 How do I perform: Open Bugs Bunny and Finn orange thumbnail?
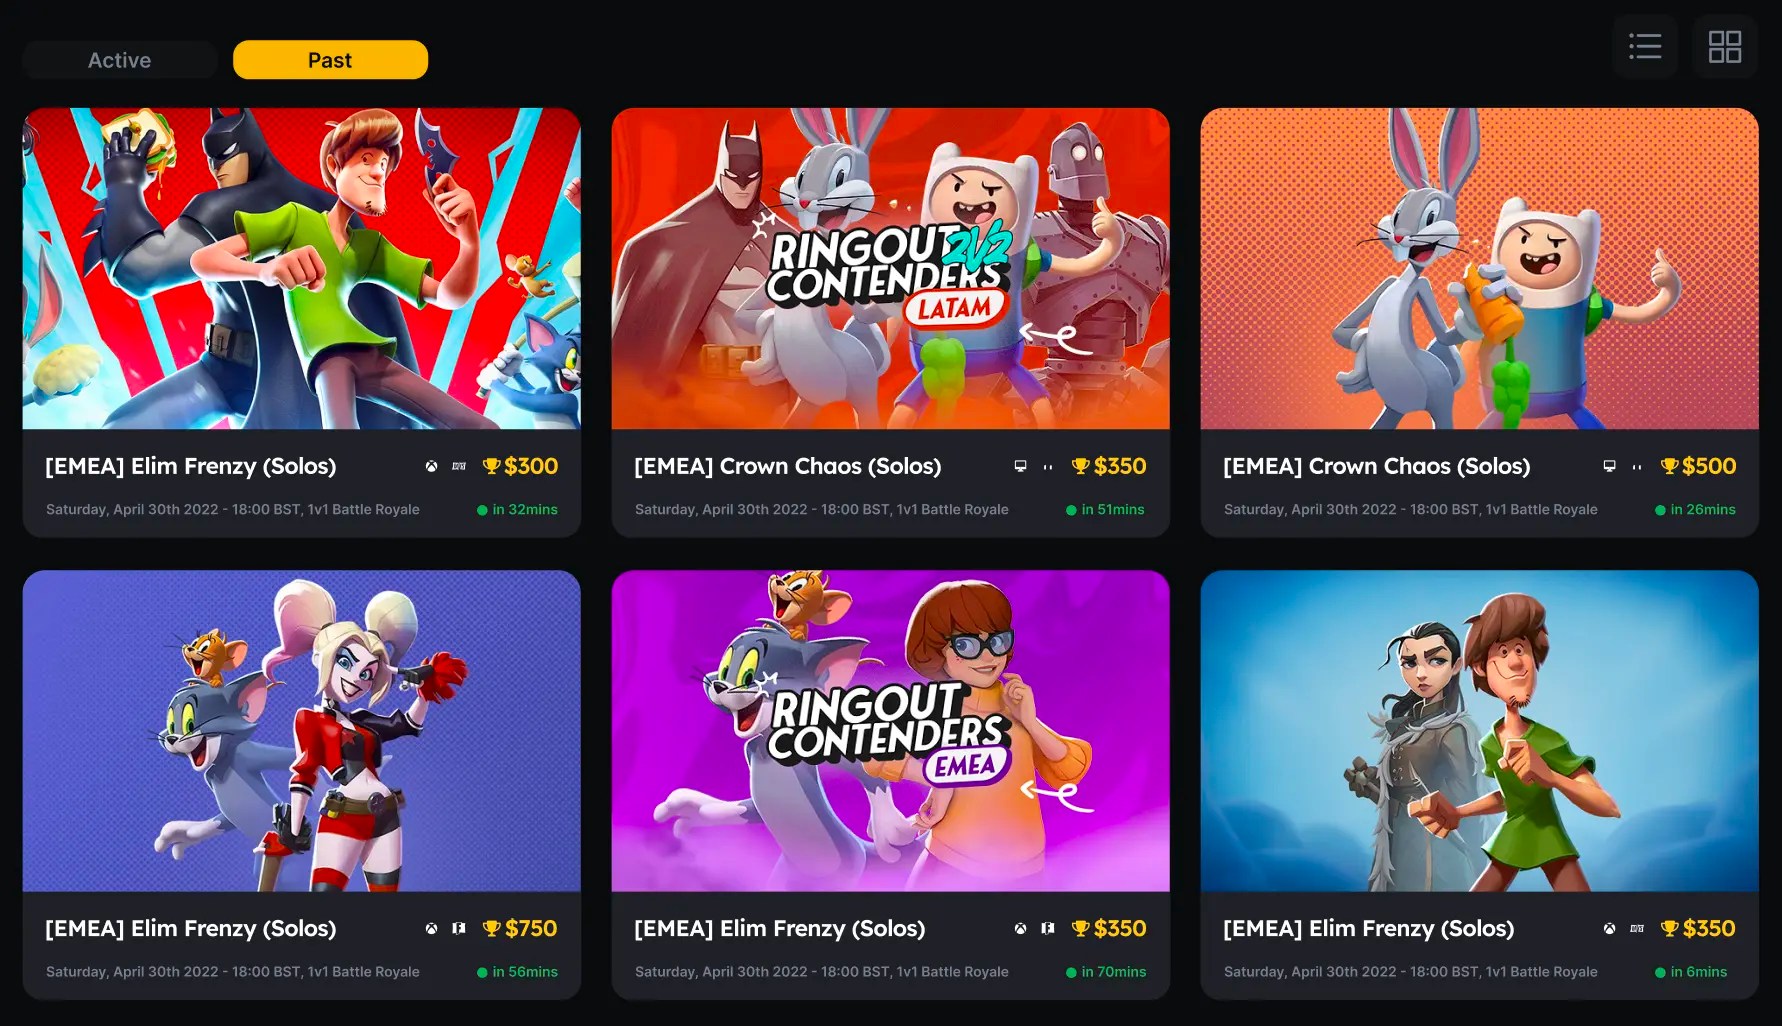click(1479, 268)
